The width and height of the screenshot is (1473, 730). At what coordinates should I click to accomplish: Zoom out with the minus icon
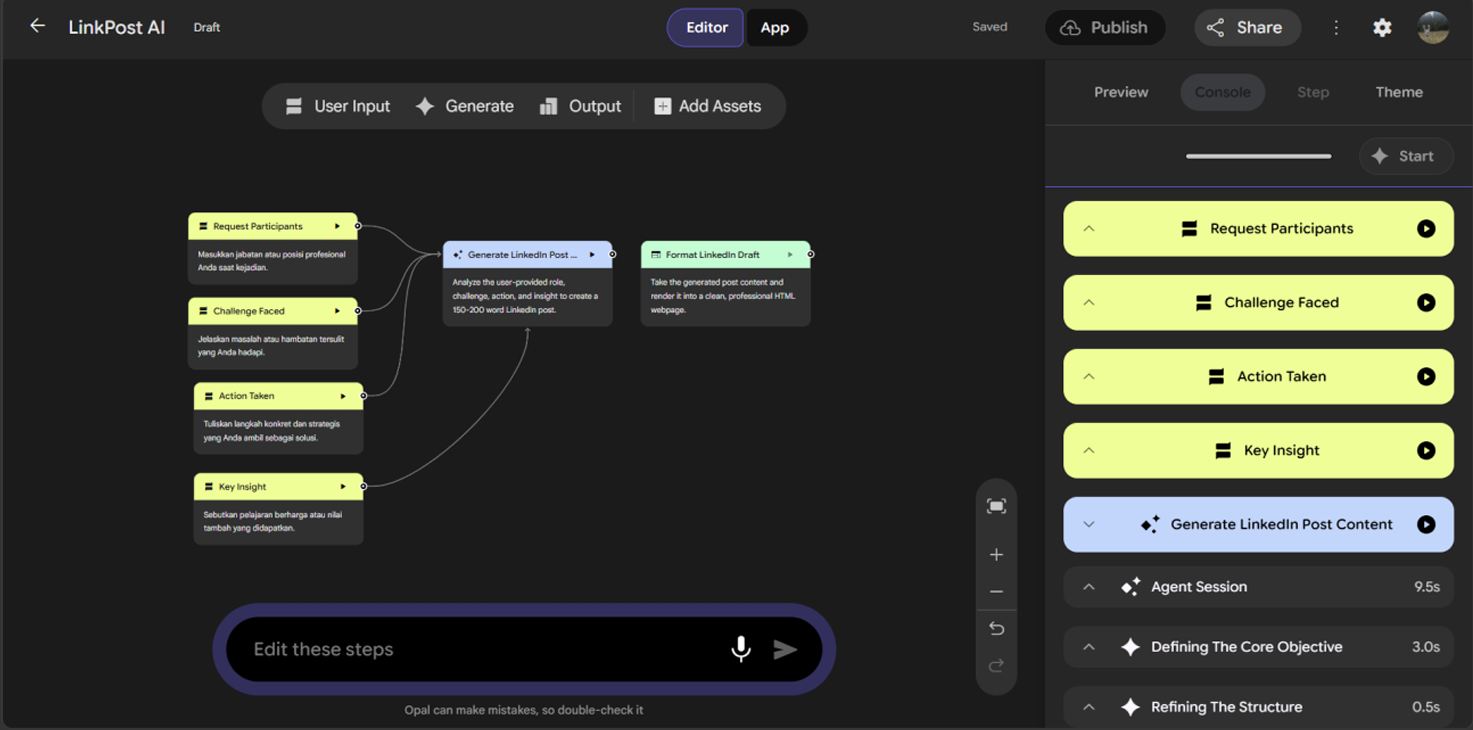coord(996,592)
